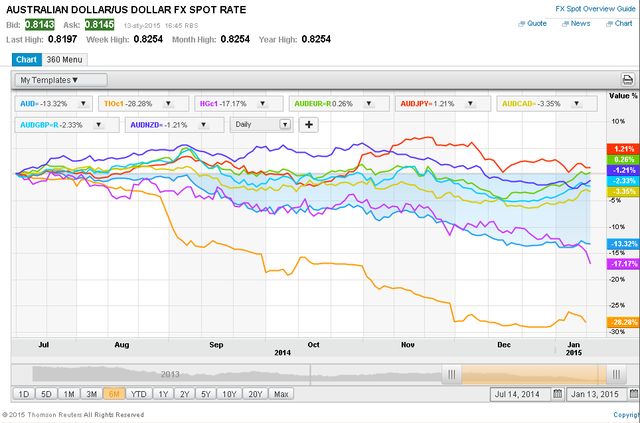Expand the HGc1 series dropdown arrow

pos(262,104)
